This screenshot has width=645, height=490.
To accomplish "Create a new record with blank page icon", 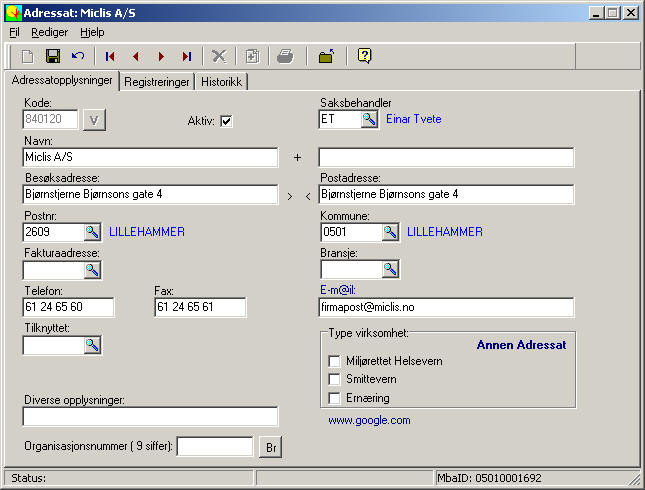I will pyautogui.click(x=28, y=56).
